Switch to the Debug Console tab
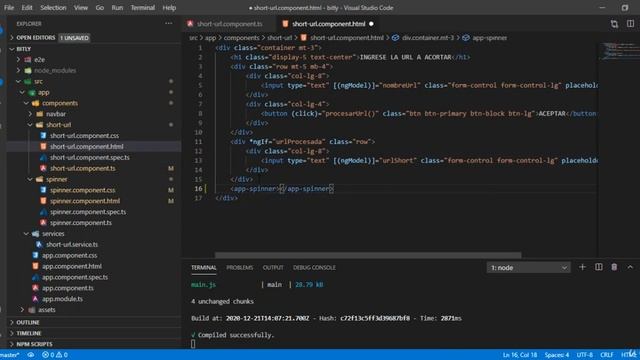Screen dimensions: 640x360 point(314,268)
